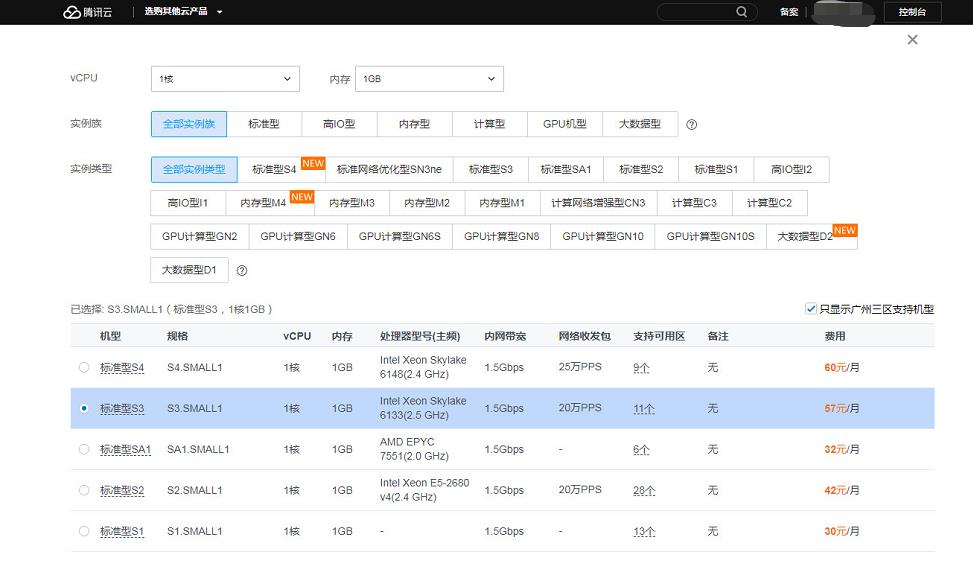Open the vCPU 1核 dropdown
The image size is (973, 572).
pyautogui.click(x=224, y=79)
